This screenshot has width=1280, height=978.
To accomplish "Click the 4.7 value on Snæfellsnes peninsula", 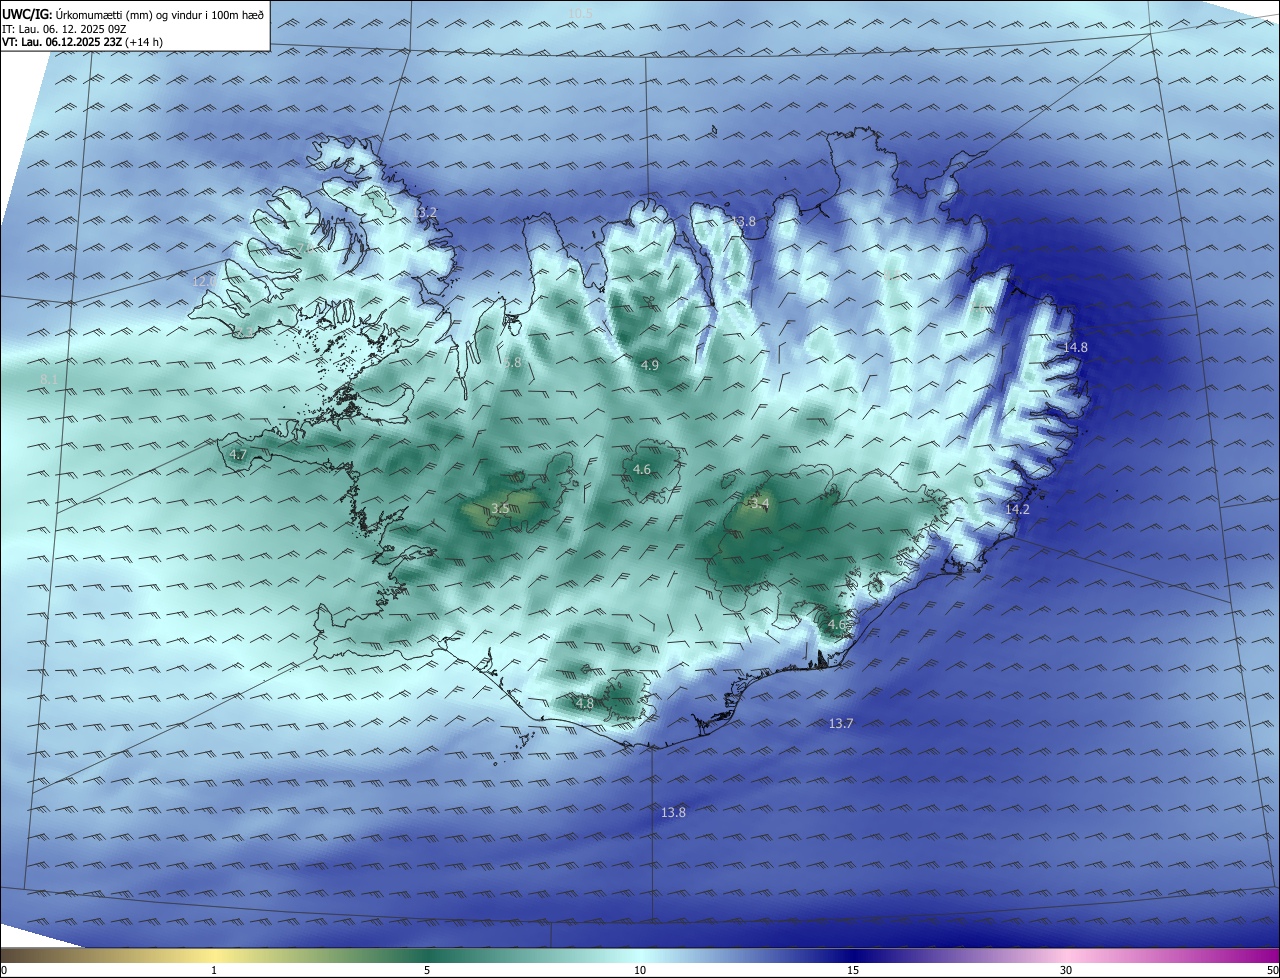I will (x=238, y=455).
